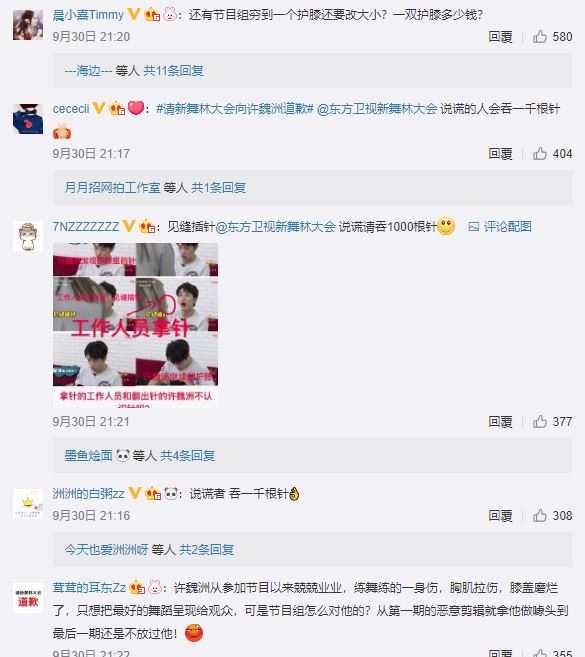Click 7NZZZZZZZ's cat avatar
Image resolution: width=585 pixels, height=657 pixels.
(x=28, y=236)
